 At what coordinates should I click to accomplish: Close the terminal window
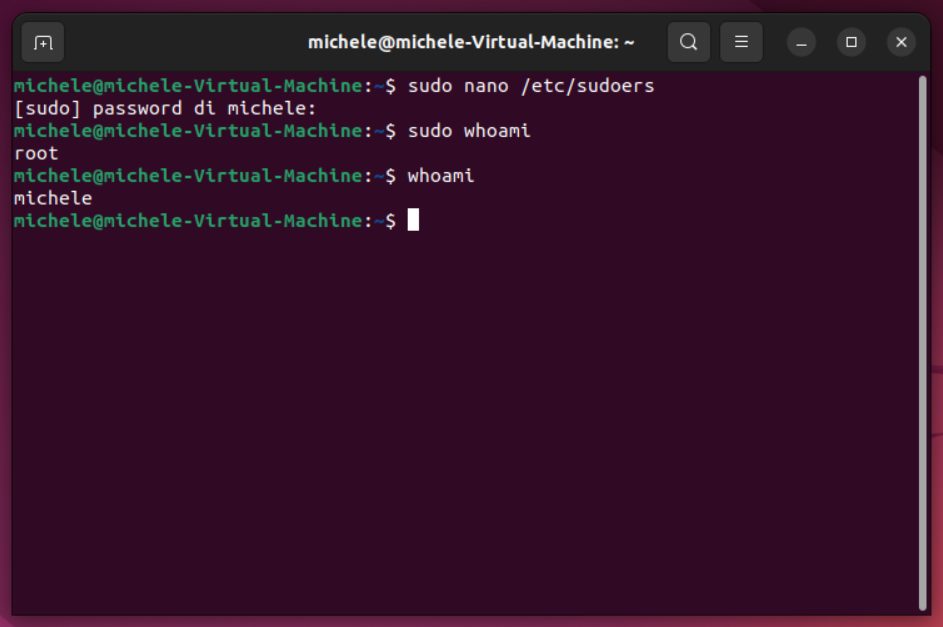click(x=901, y=43)
